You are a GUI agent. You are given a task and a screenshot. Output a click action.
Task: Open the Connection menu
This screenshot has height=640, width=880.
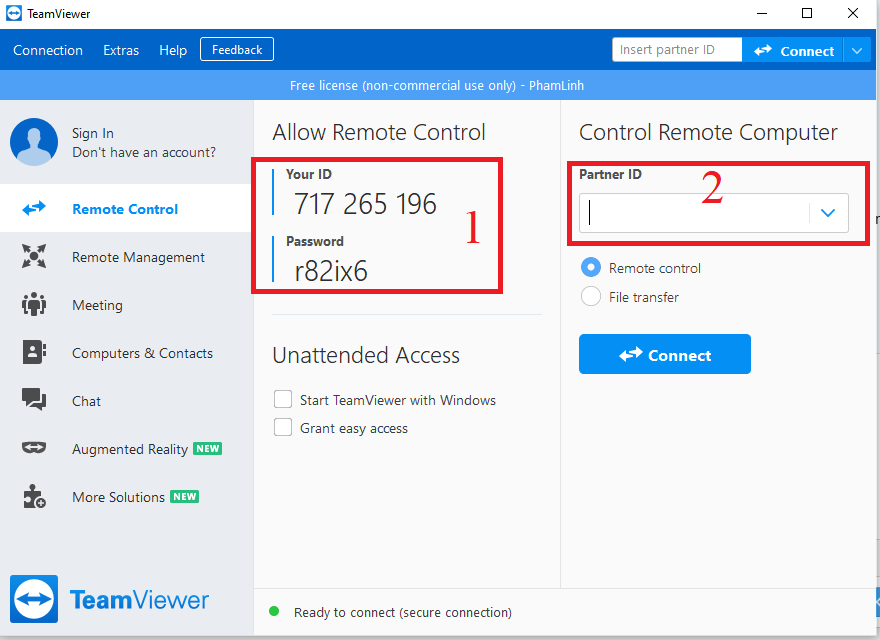tap(48, 50)
